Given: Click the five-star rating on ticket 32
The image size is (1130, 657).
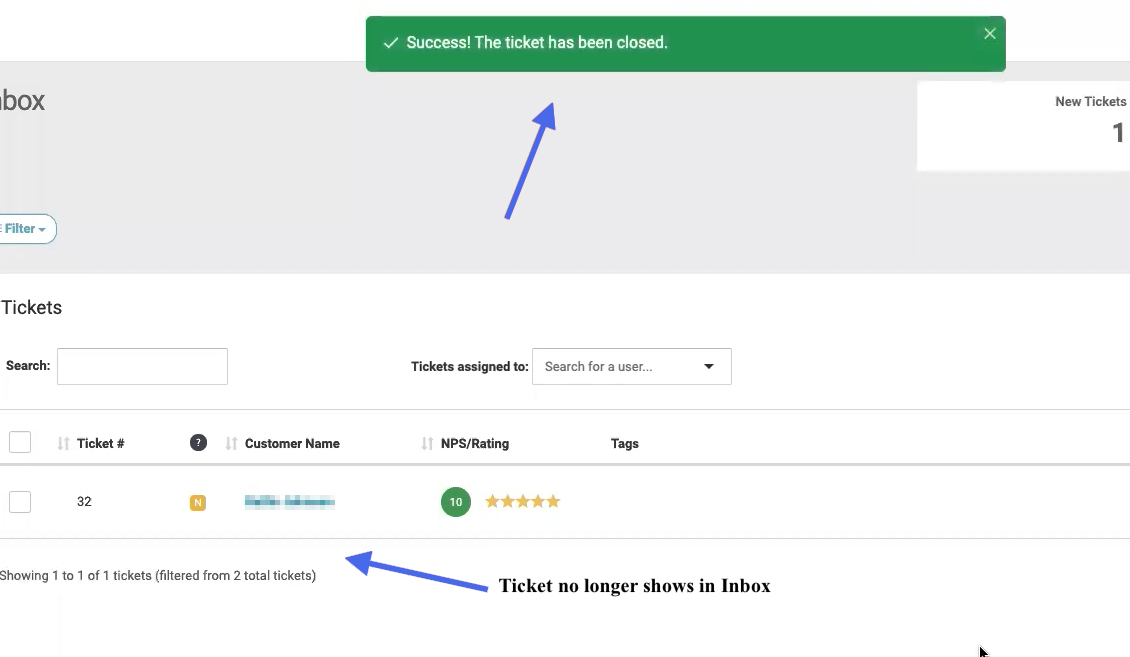Looking at the screenshot, I should pos(522,501).
